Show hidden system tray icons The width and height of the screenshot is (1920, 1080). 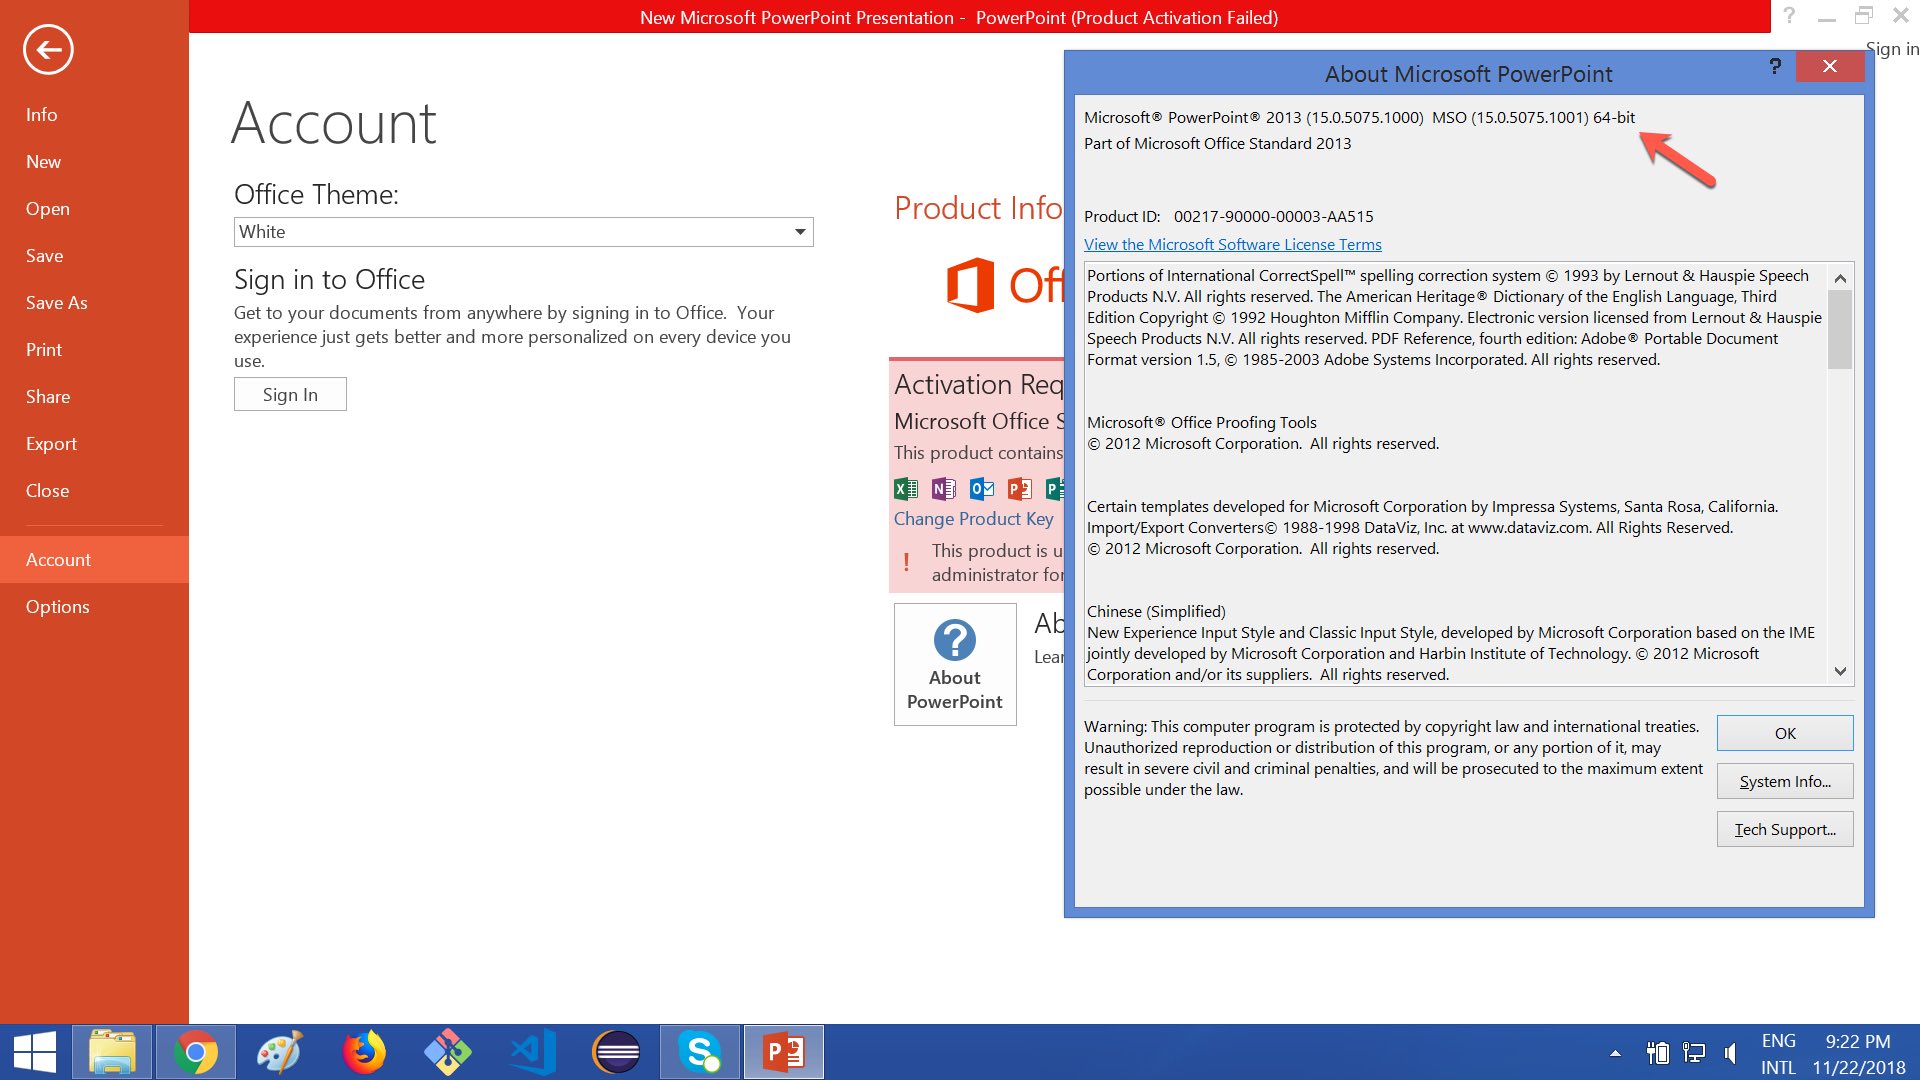coord(1615,1053)
